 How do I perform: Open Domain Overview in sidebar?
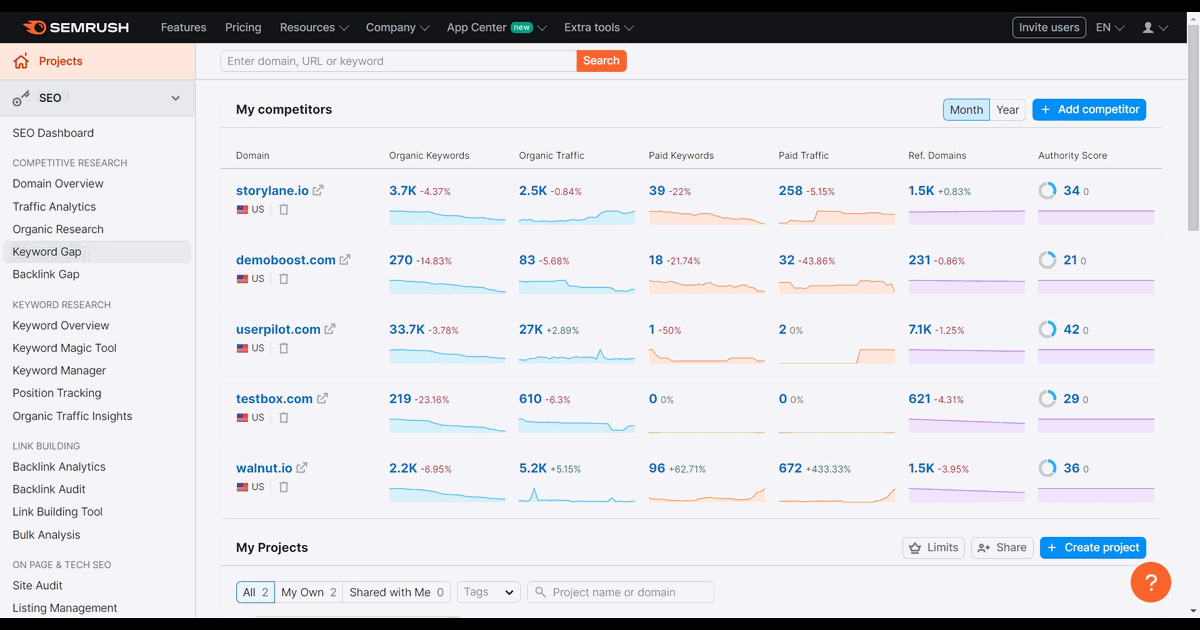pos(58,184)
